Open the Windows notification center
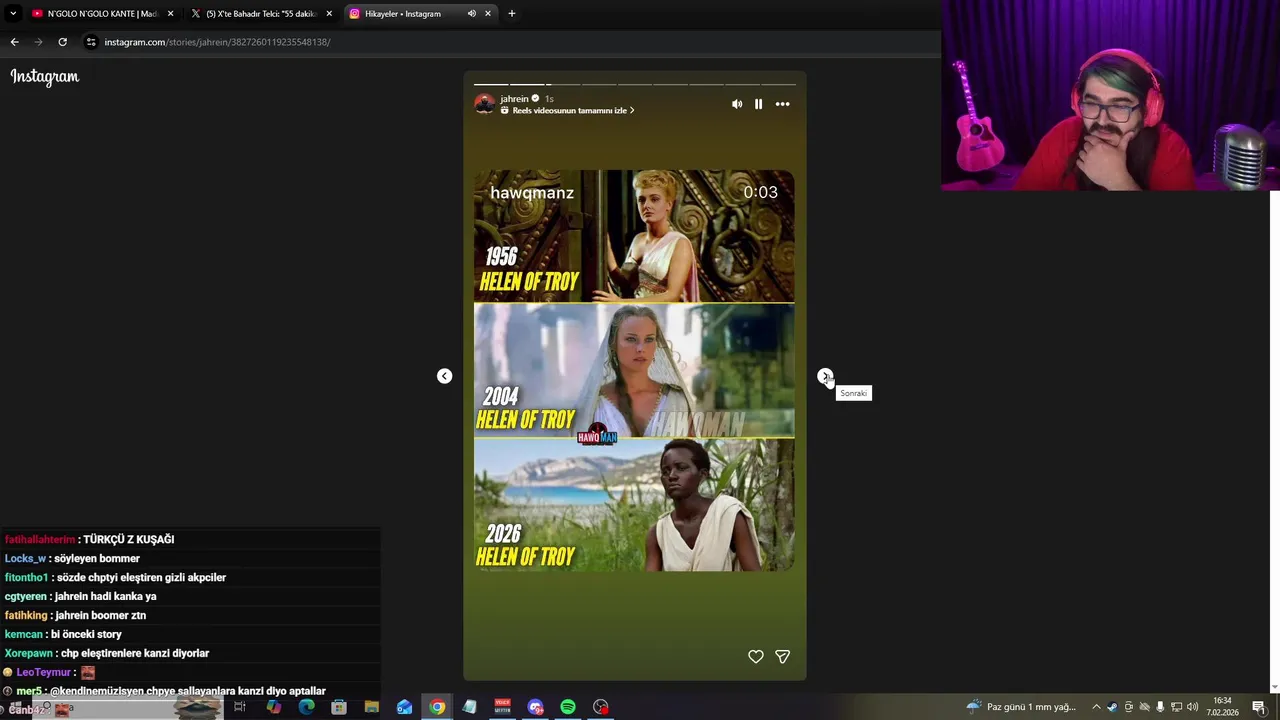Screen dimensions: 1280x720 (x=1258, y=707)
